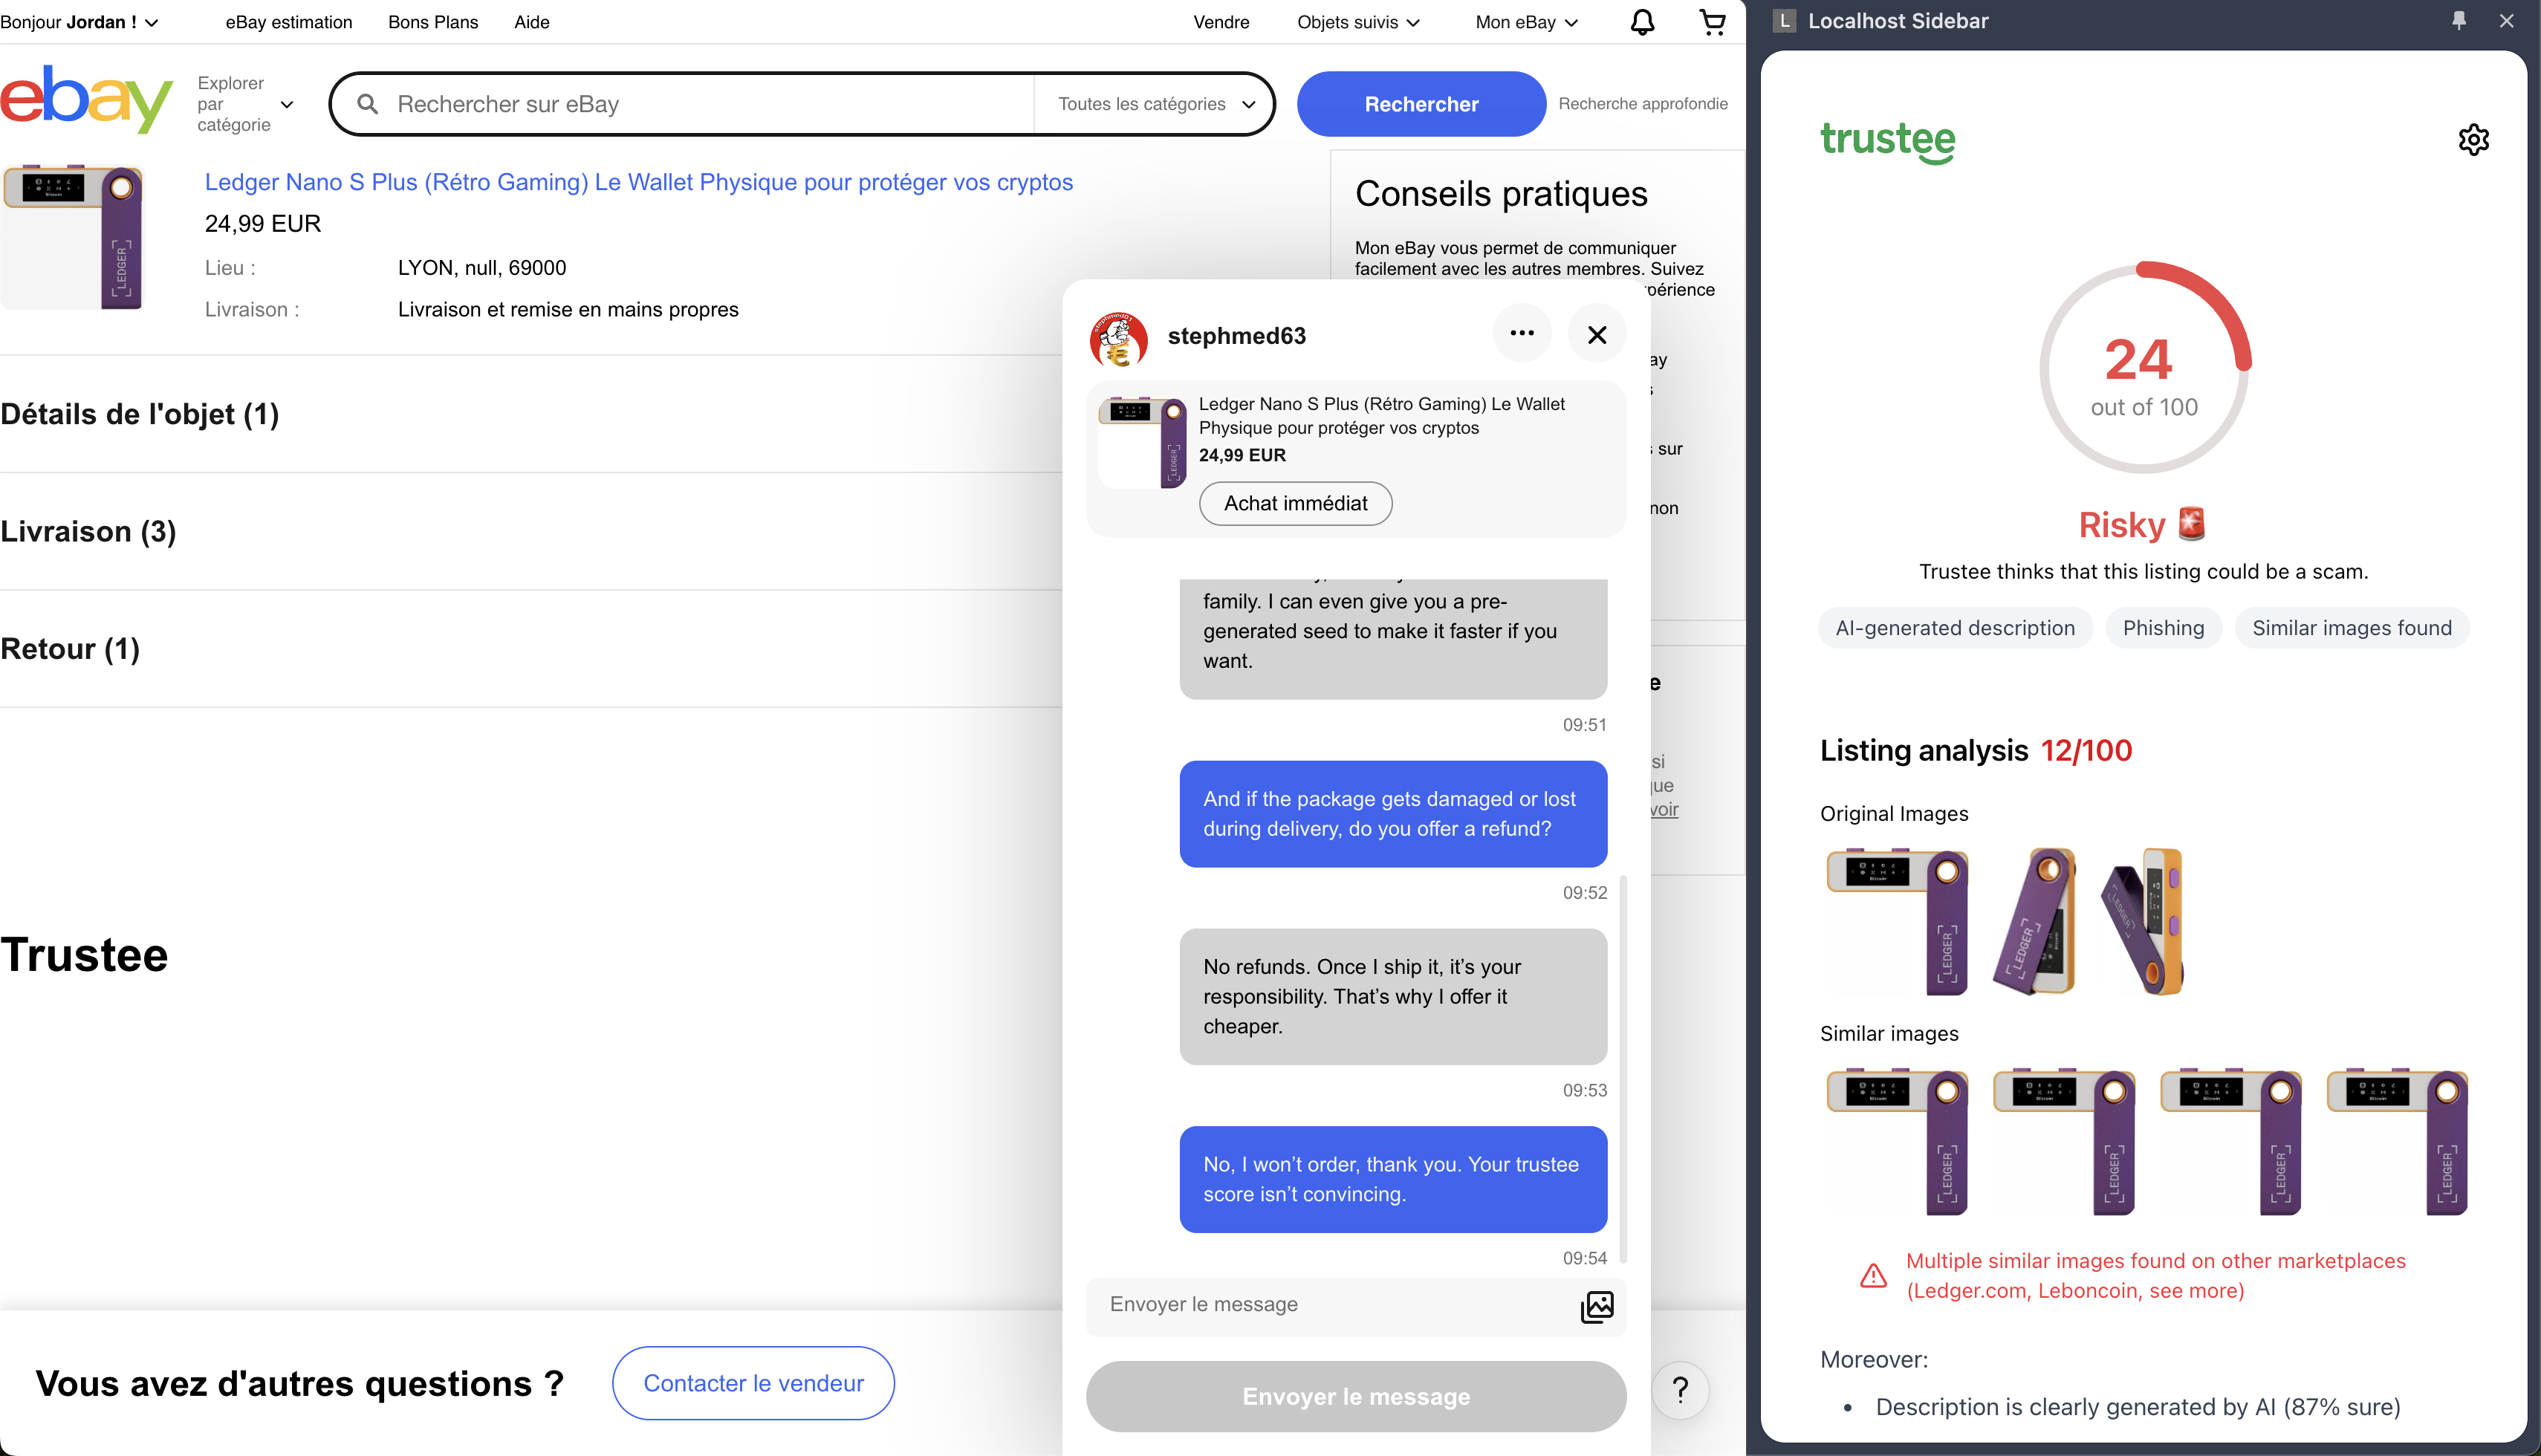Click the Rechercher button
The height and width of the screenshot is (1456, 2541).
1420,104
